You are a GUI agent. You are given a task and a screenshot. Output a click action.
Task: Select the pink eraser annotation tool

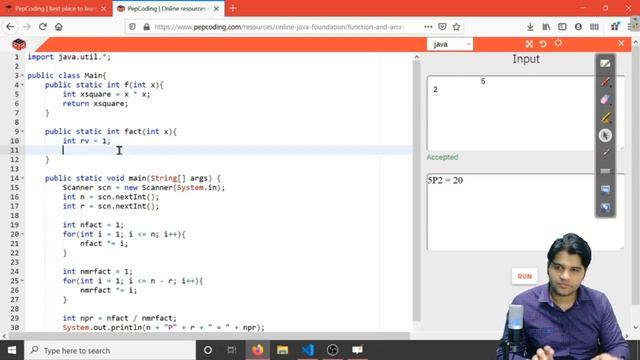[x=605, y=100]
